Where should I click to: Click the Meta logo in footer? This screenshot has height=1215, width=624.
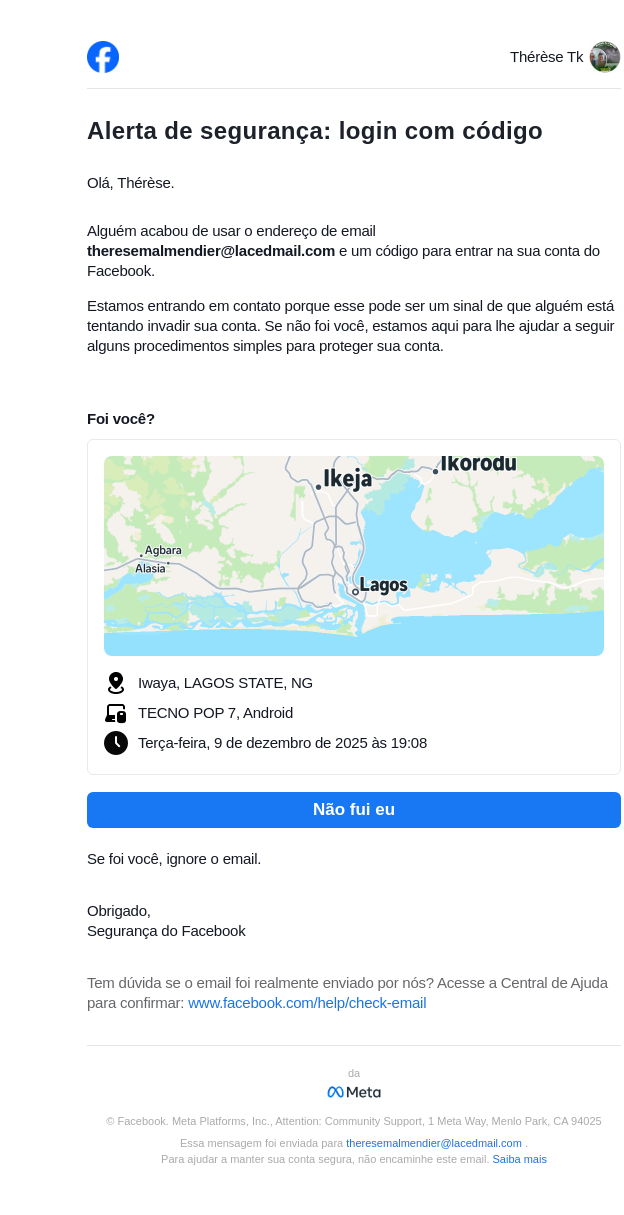tap(354, 1092)
